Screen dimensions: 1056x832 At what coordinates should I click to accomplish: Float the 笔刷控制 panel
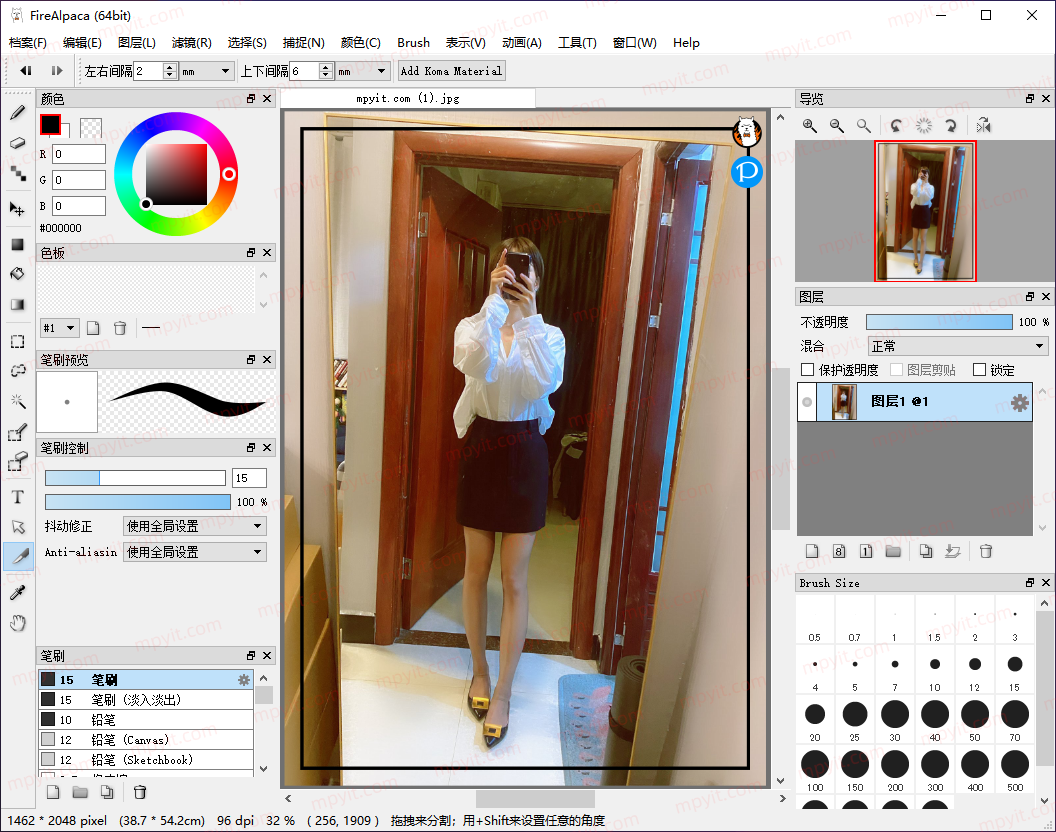point(251,447)
